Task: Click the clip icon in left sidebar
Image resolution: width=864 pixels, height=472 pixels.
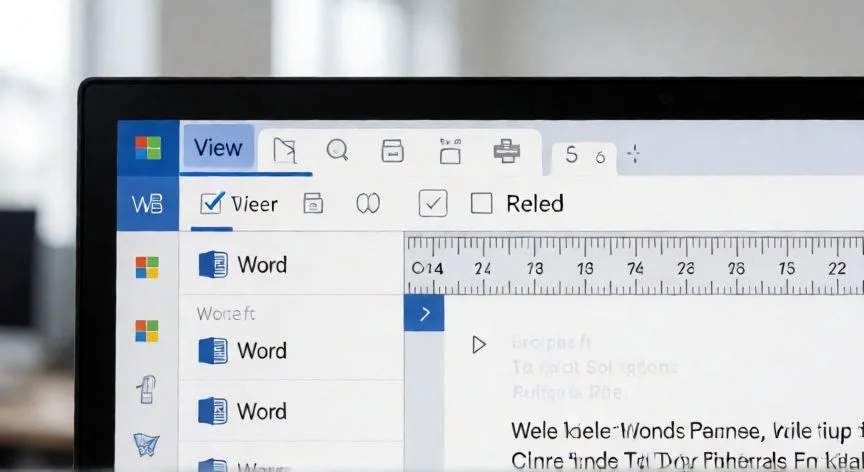Action: tap(147, 389)
